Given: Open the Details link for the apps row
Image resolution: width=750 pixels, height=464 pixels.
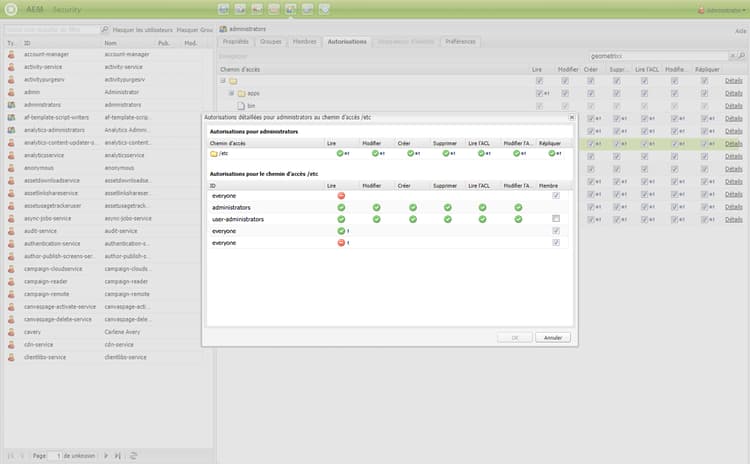Looking at the screenshot, I should (734, 93).
